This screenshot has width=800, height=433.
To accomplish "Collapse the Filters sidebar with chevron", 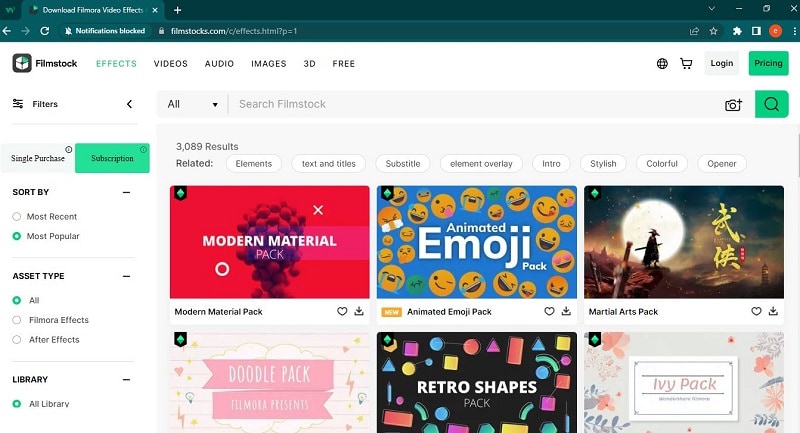I will pos(129,104).
